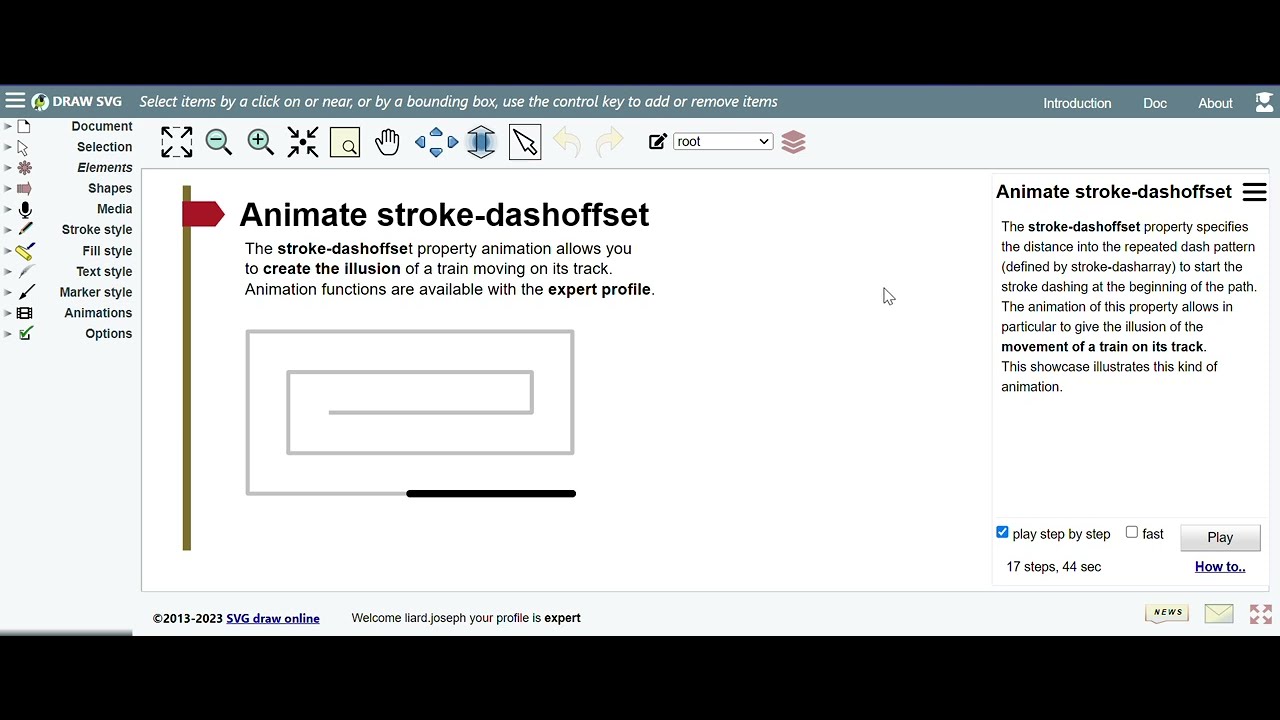This screenshot has width=1280, height=720.
Task: Click the redo arrow icon
Action: pos(609,142)
